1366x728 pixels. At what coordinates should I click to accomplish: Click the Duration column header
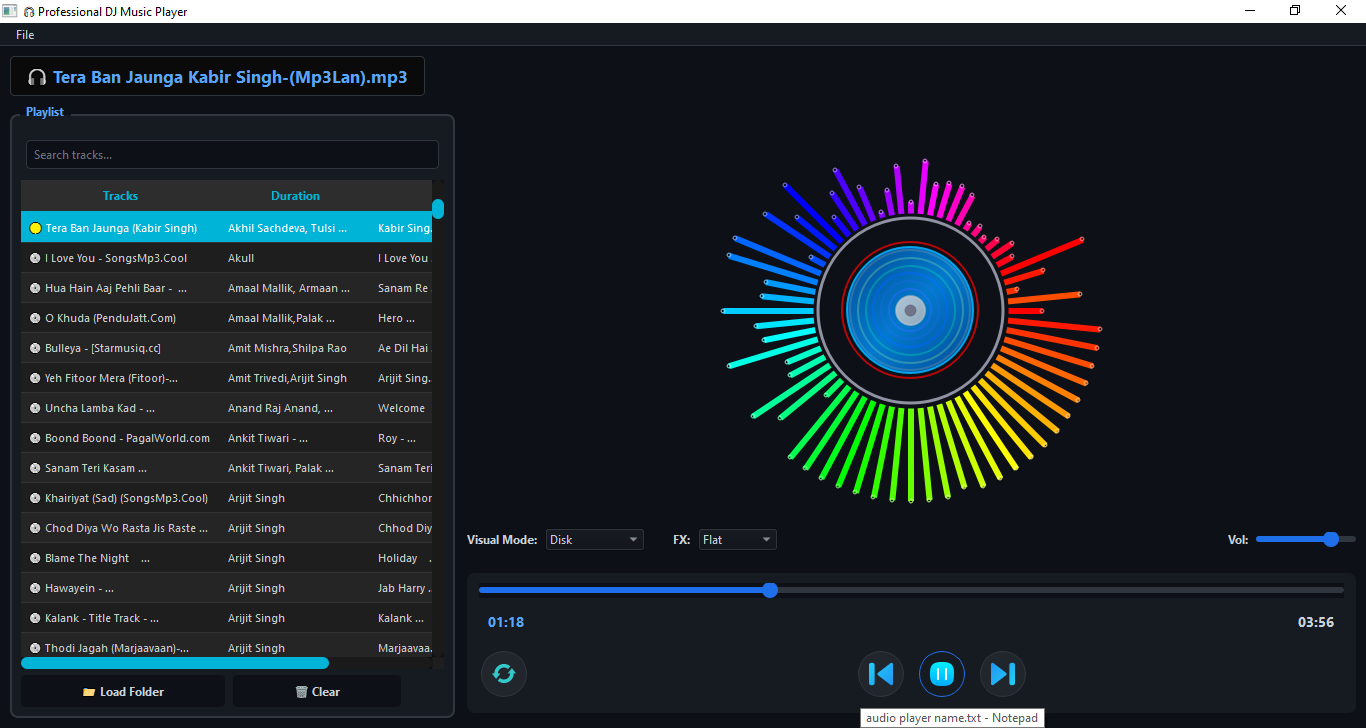click(x=295, y=196)
